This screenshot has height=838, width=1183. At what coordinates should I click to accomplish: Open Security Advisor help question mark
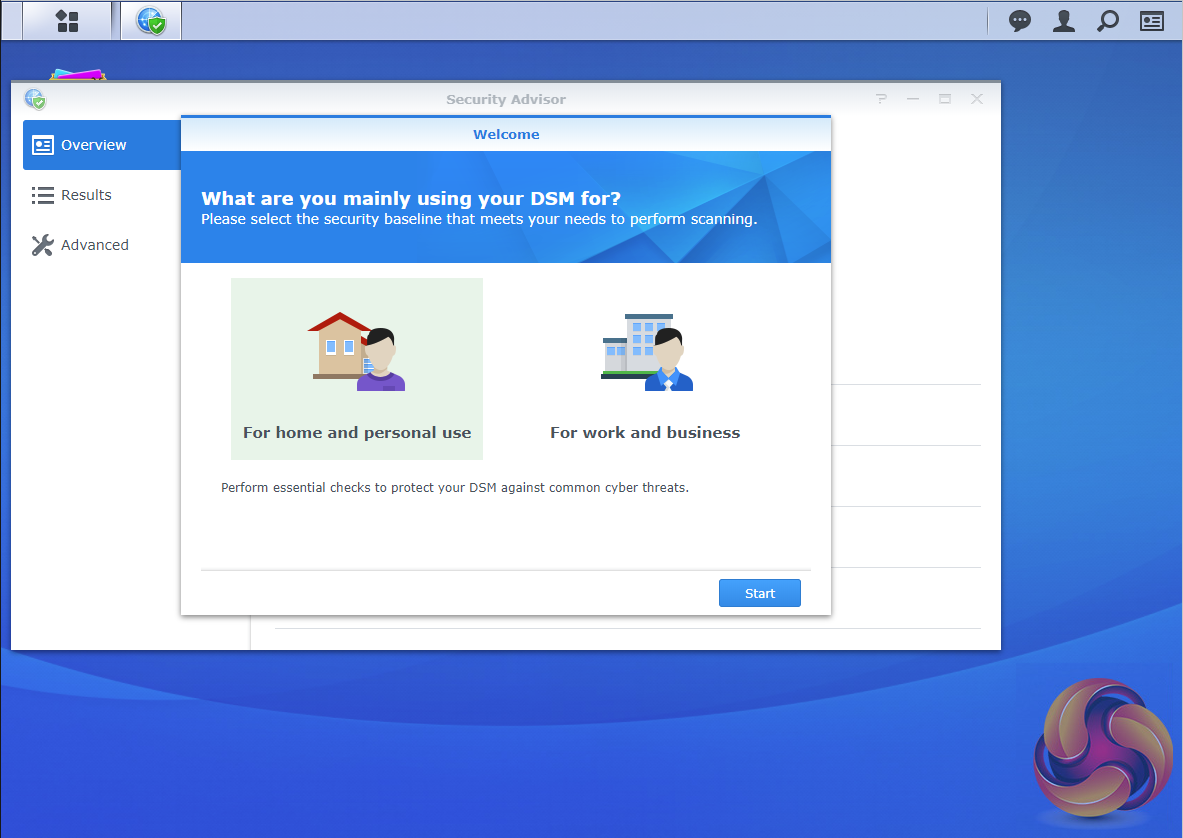(881, 99)
